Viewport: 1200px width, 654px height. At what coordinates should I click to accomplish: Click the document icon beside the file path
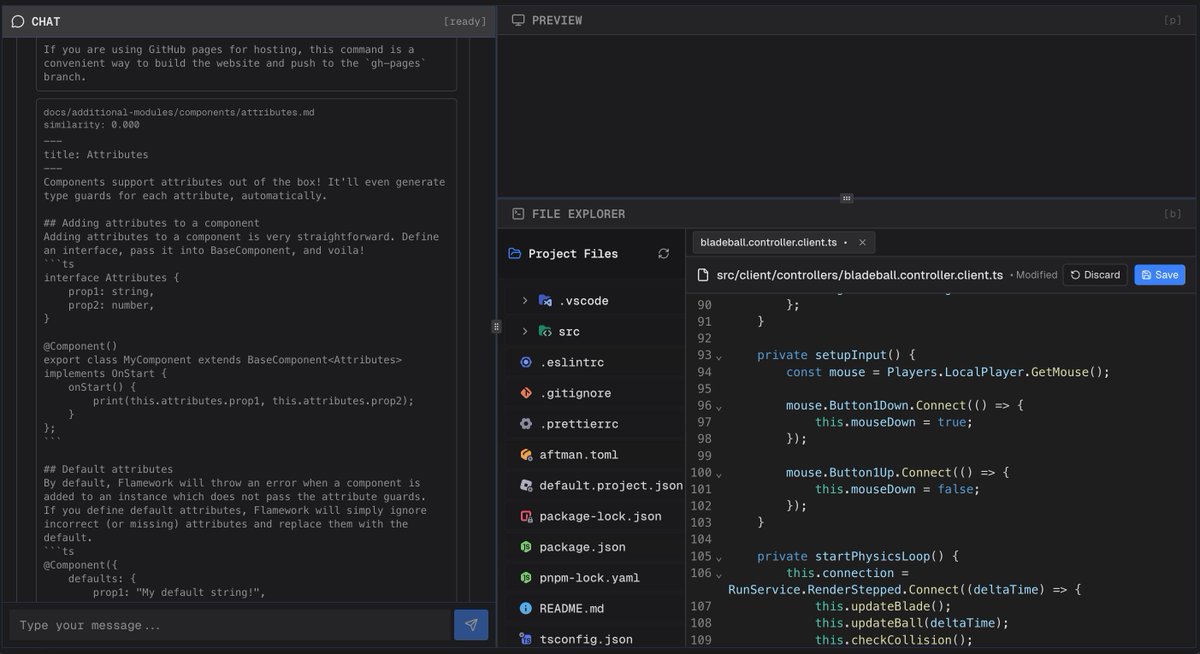click(703, 275)
